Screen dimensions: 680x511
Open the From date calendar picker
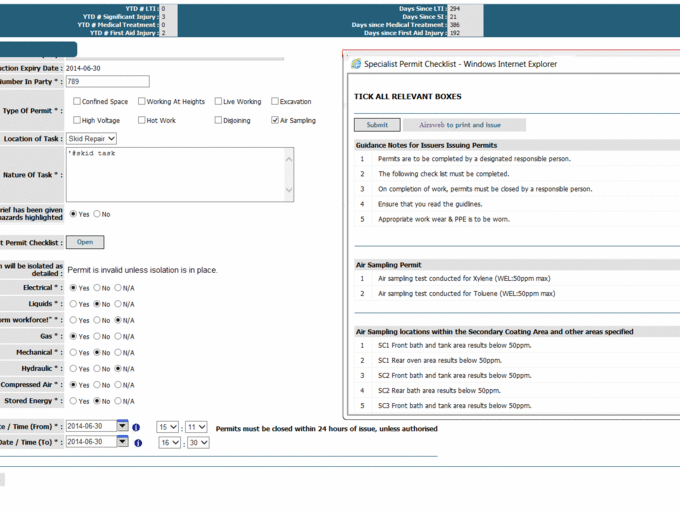click(123, 427)
